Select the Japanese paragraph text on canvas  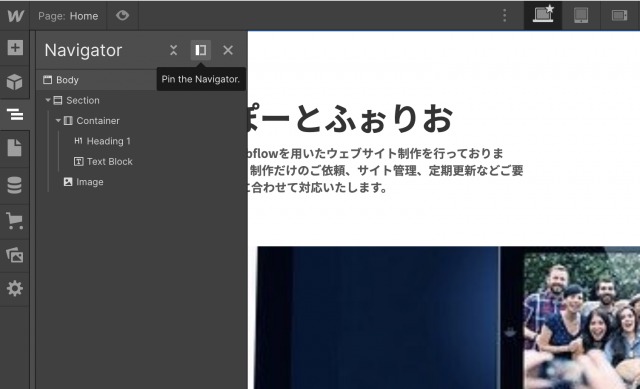coord(385,170)
